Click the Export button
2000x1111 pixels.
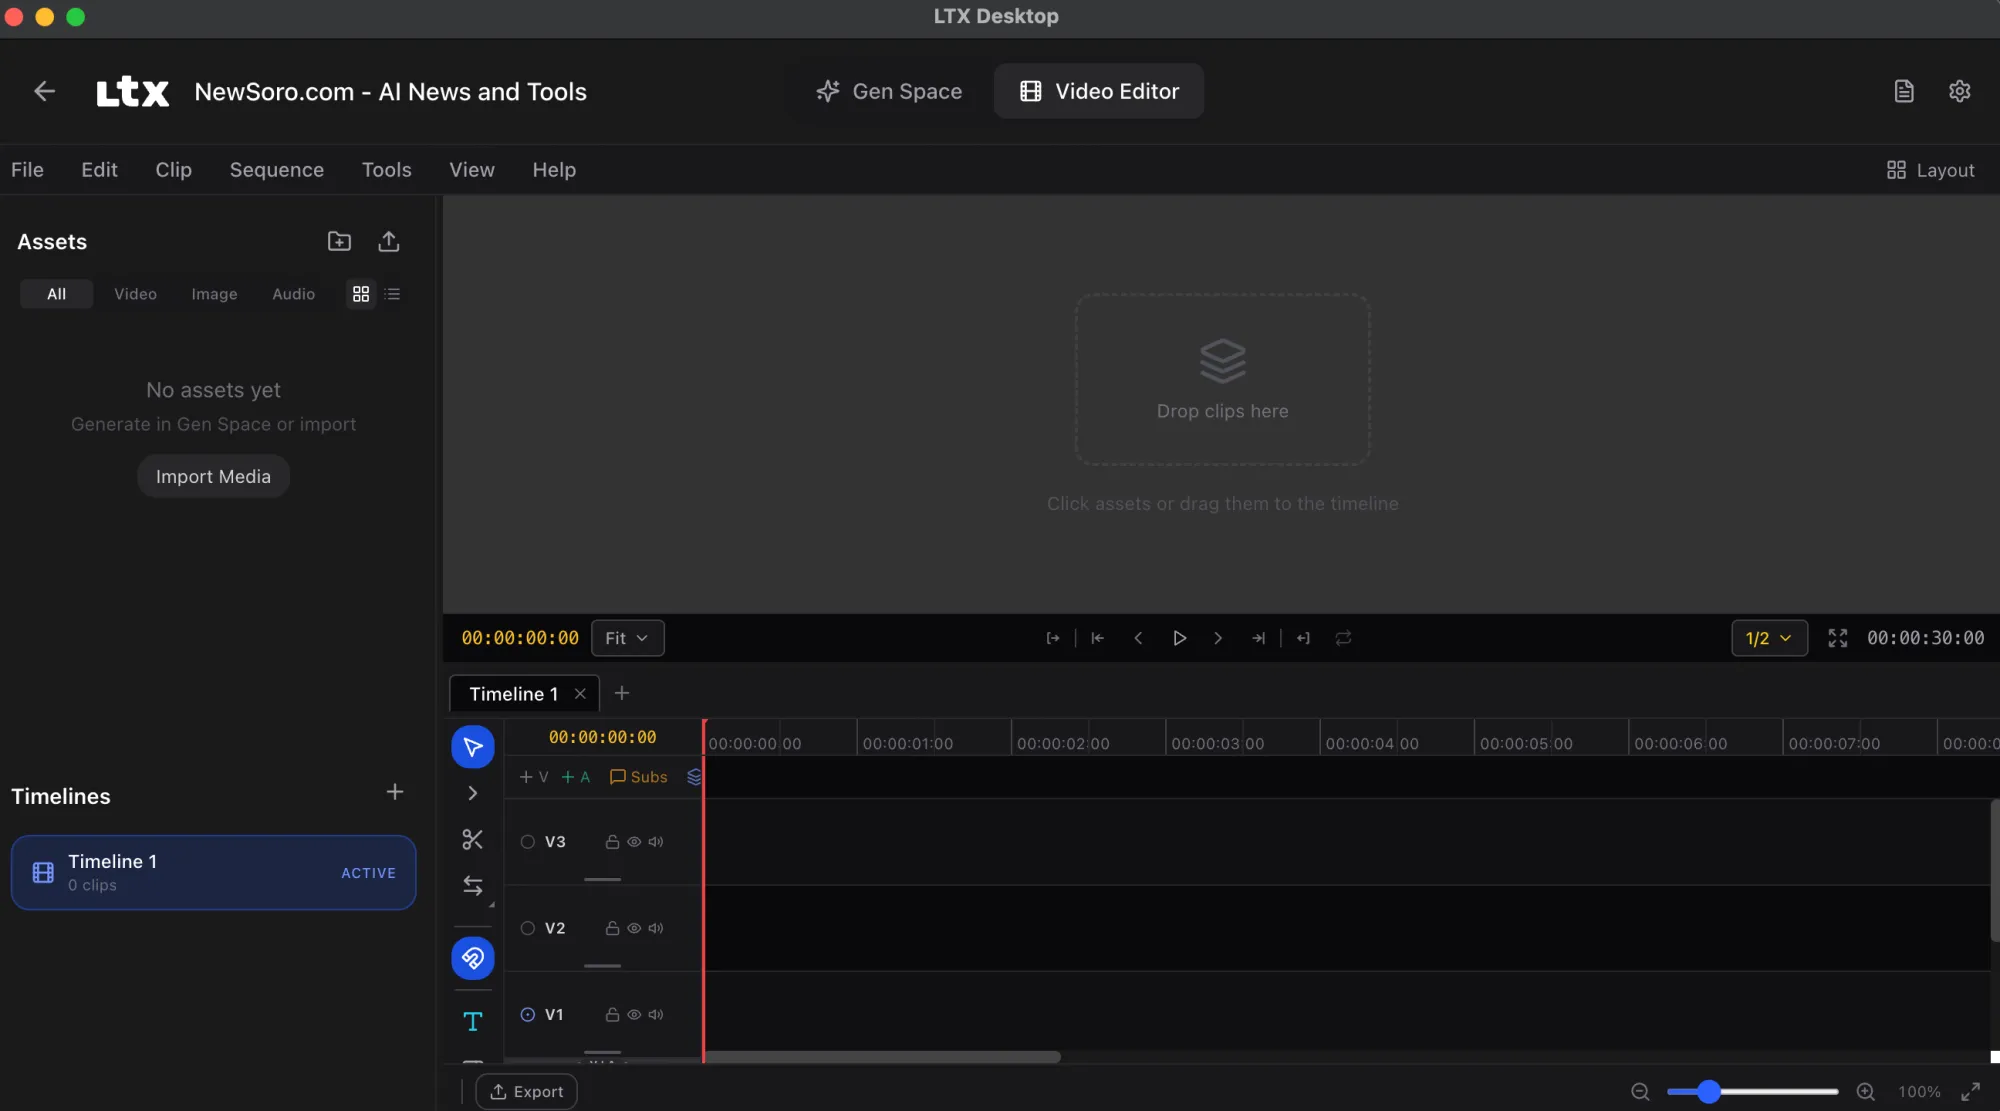526,1091
